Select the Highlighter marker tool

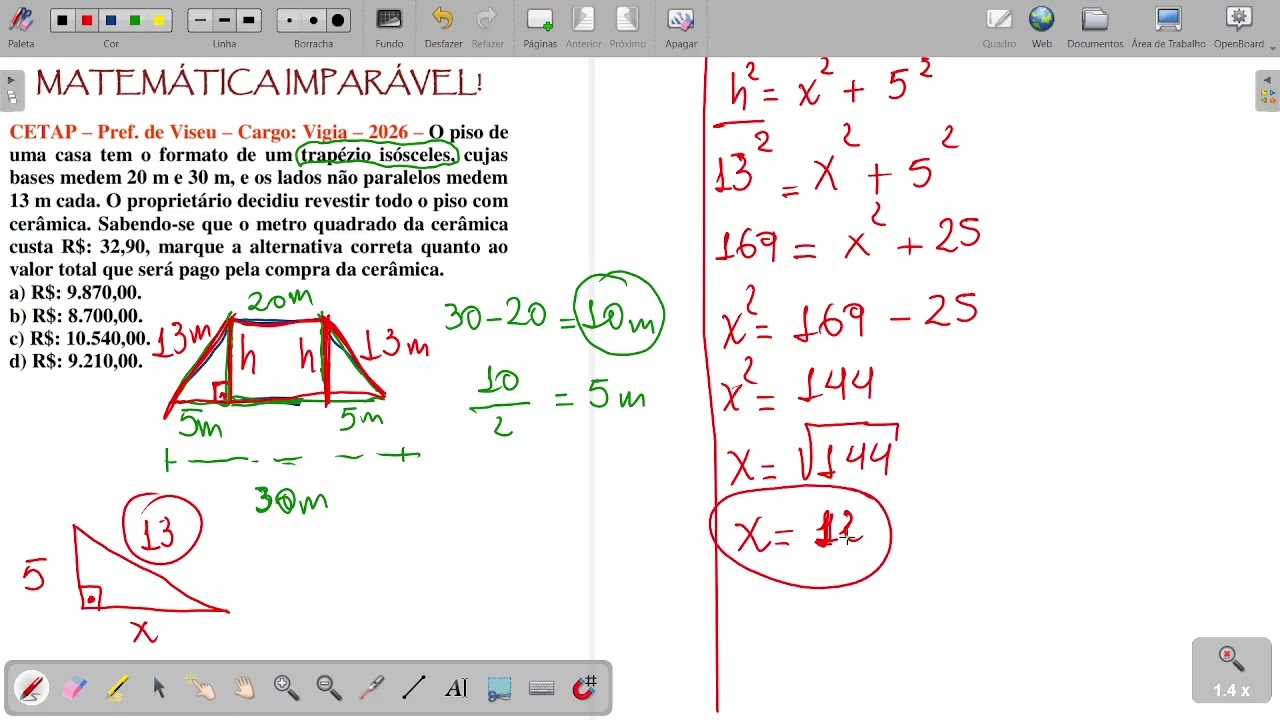click(x=117, y=688)
